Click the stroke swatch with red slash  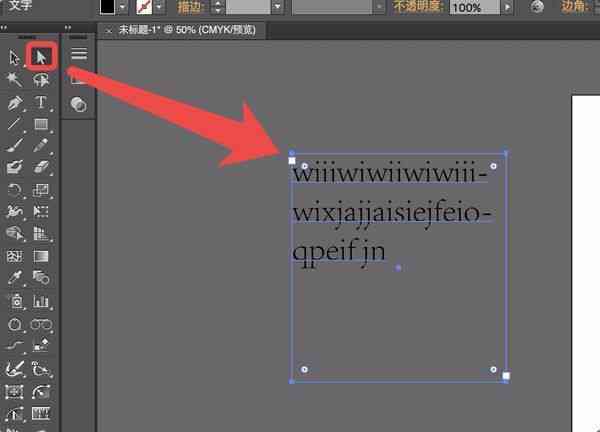click(144, 7)
